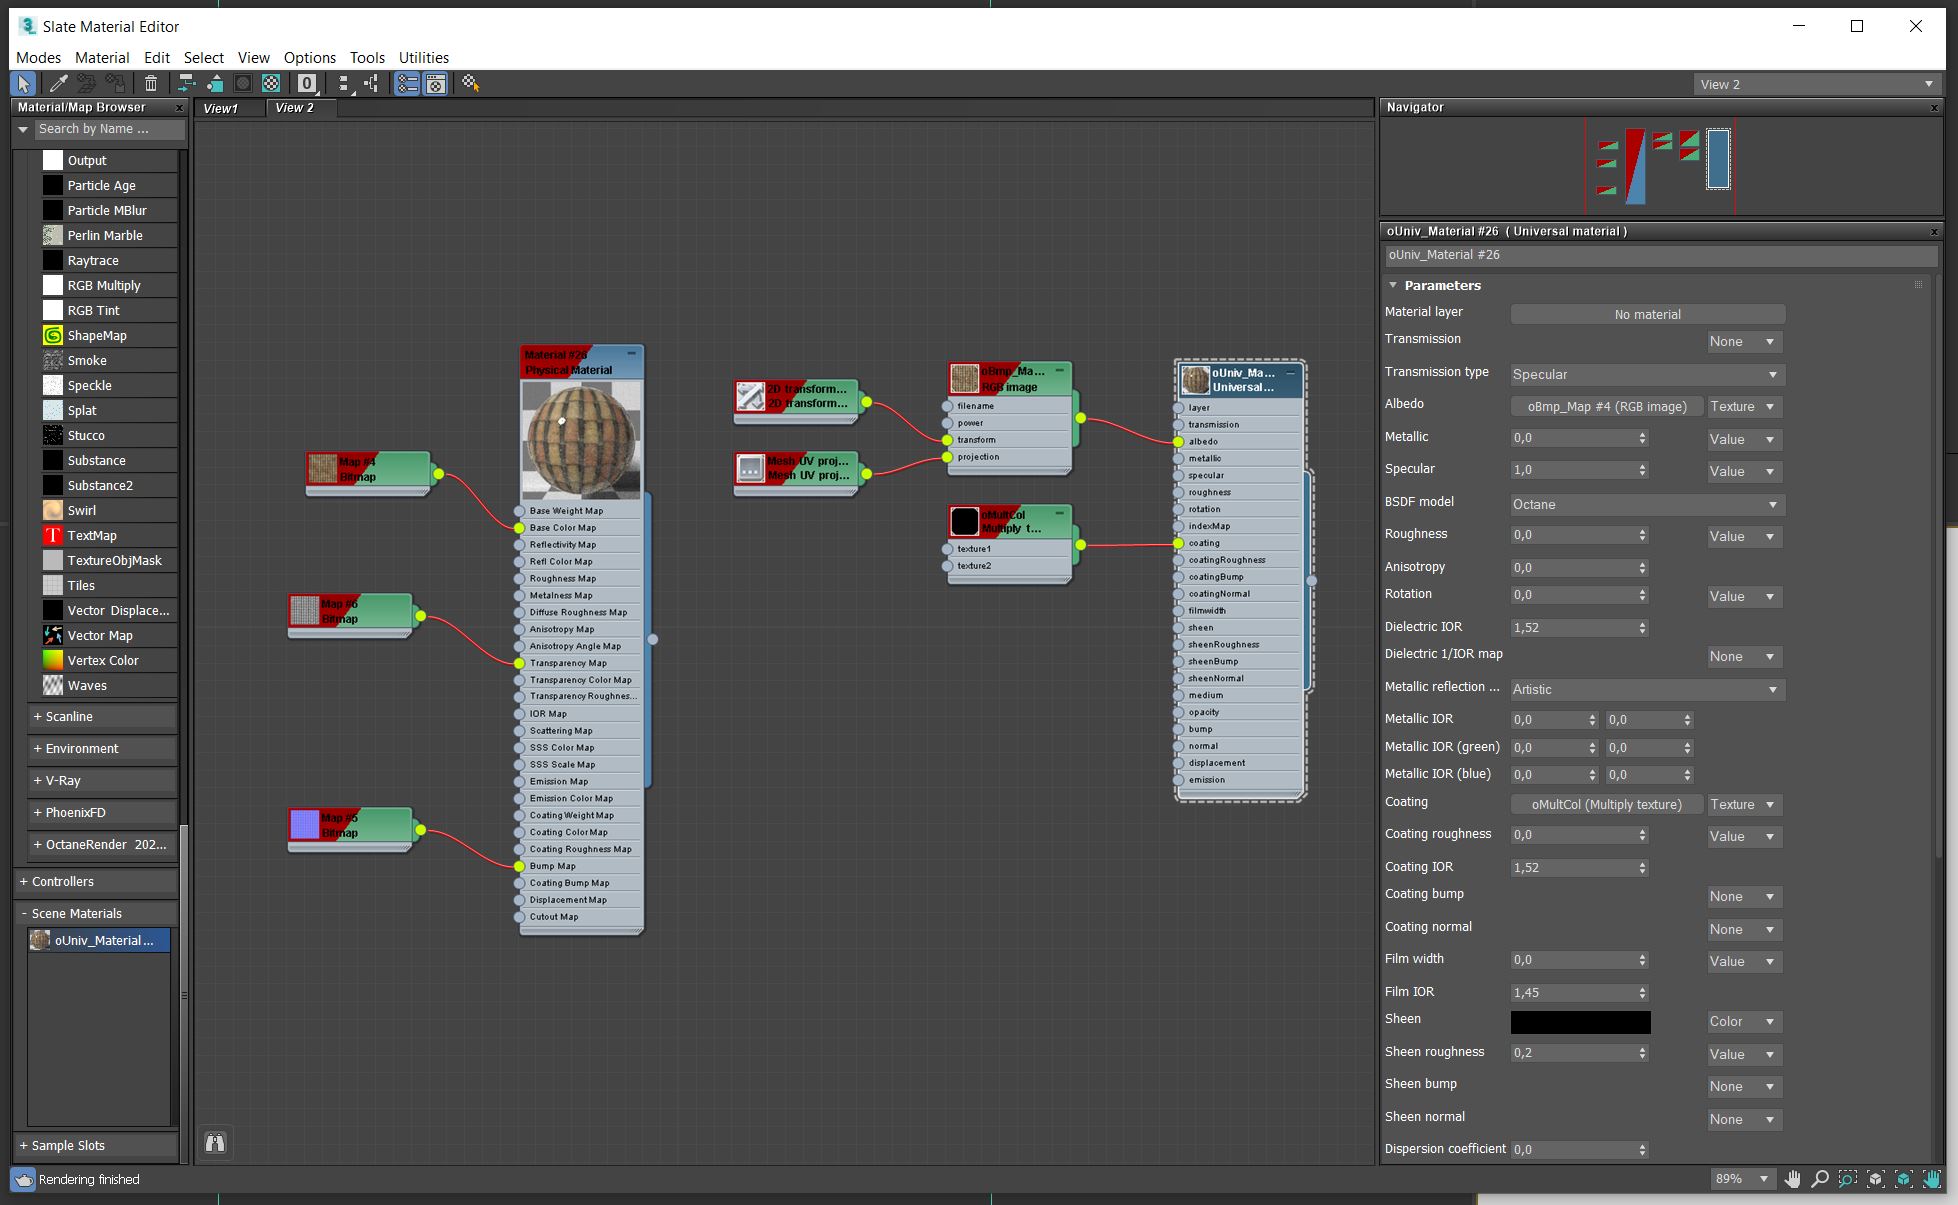The image size is (1958, 1205).
Task: Click the oMultCol Coating texture button
Action: (x=1606, y=804)
